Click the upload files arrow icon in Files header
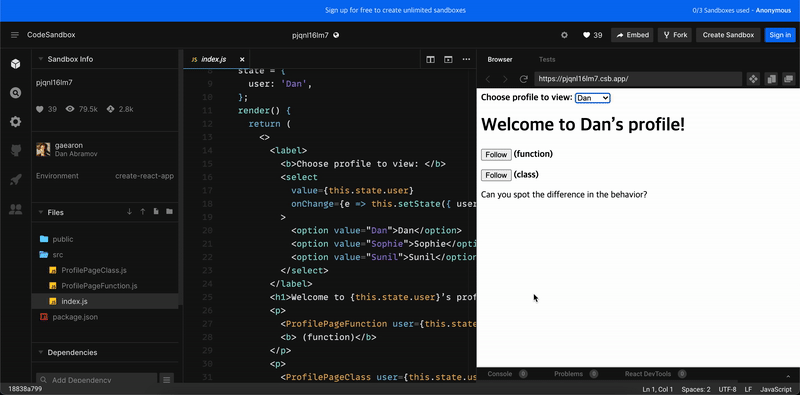Image resolution: width=800 pixels, height=395 pixels. point(143,212)
